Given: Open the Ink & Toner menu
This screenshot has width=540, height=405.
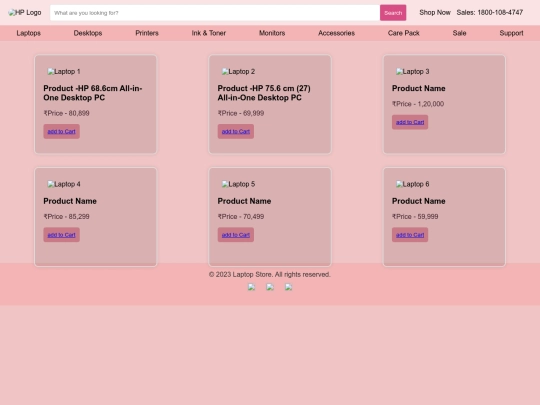Looking at the screenshot, I should [209, 33].
